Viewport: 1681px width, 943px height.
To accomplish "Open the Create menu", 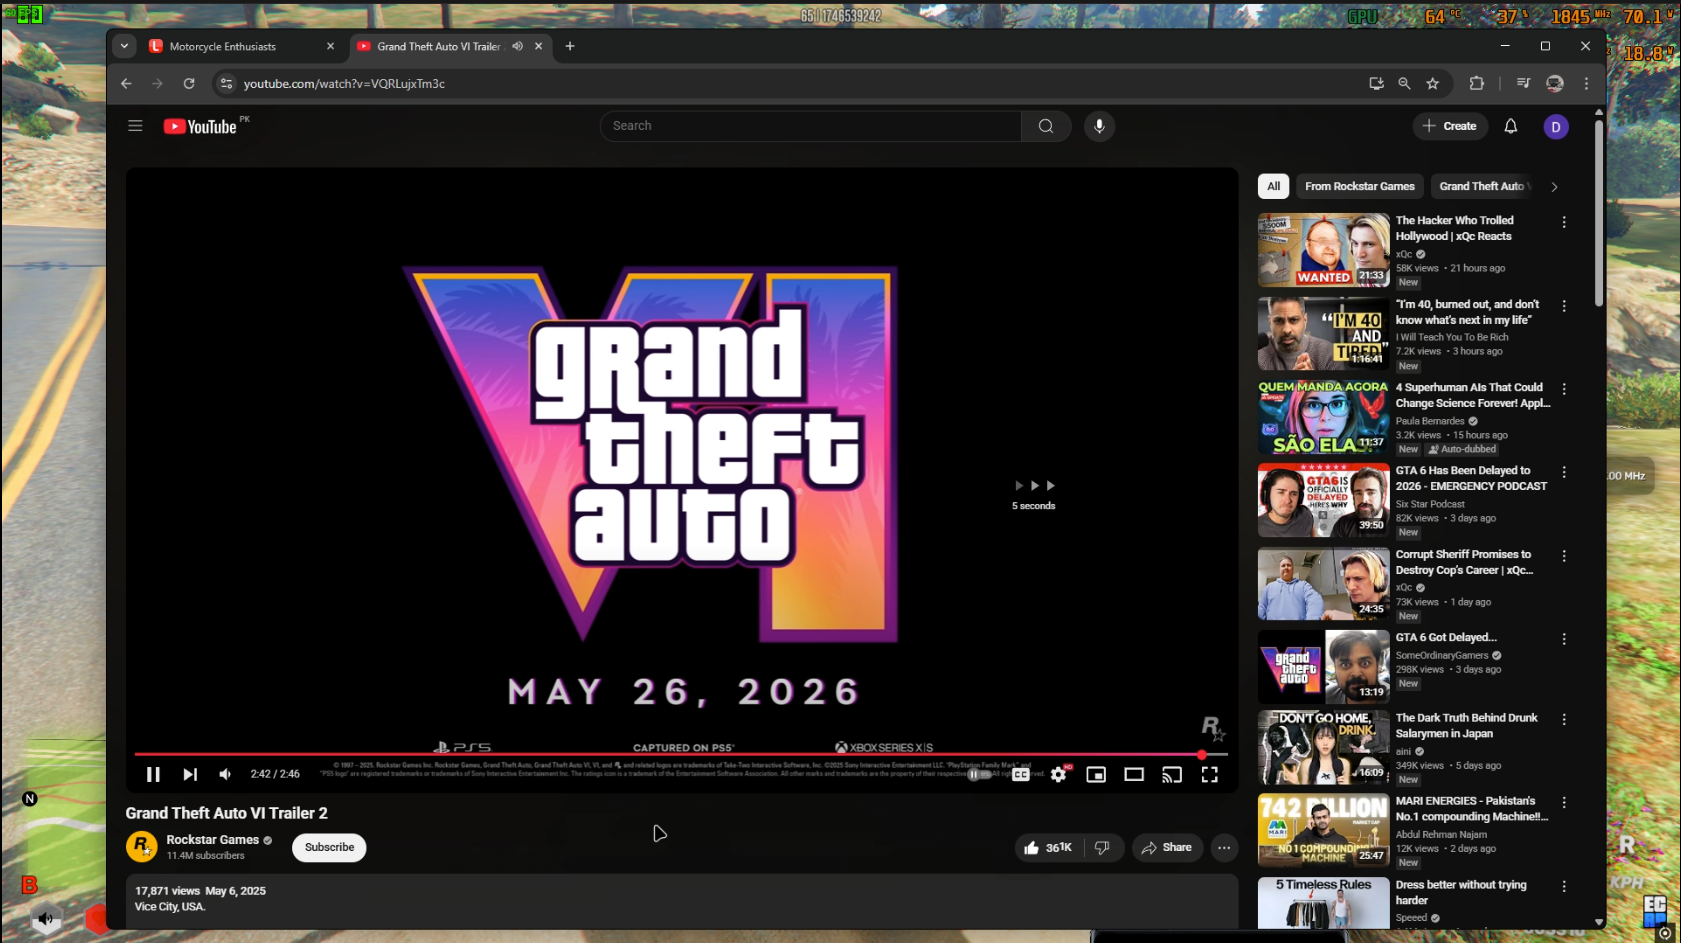I will click(x=1449, y=126).
